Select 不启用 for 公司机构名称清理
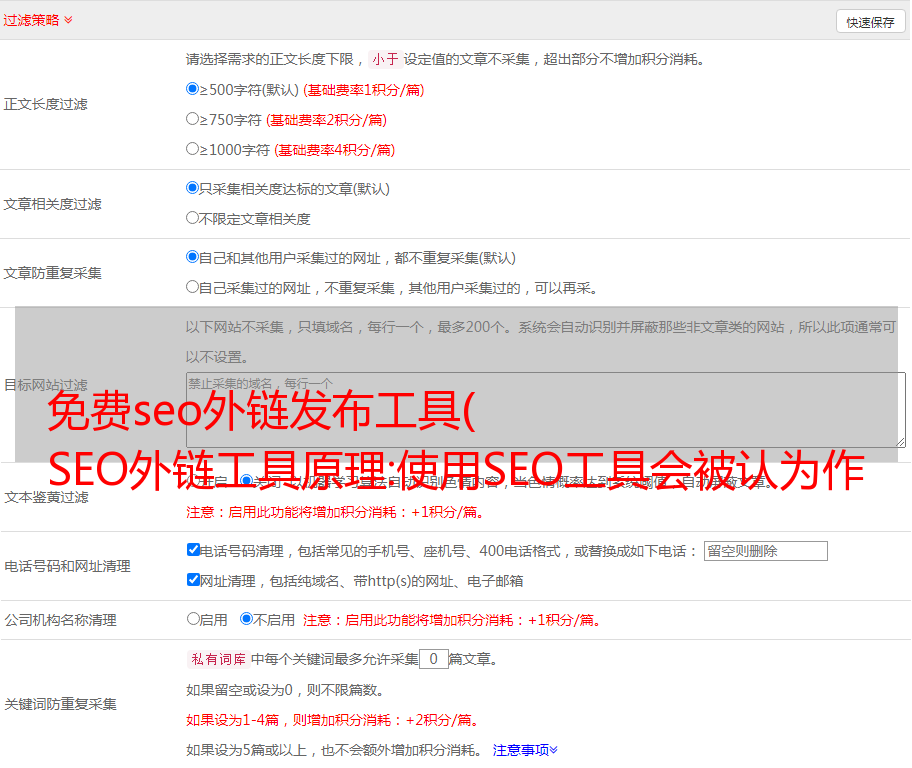 point(246,619)
